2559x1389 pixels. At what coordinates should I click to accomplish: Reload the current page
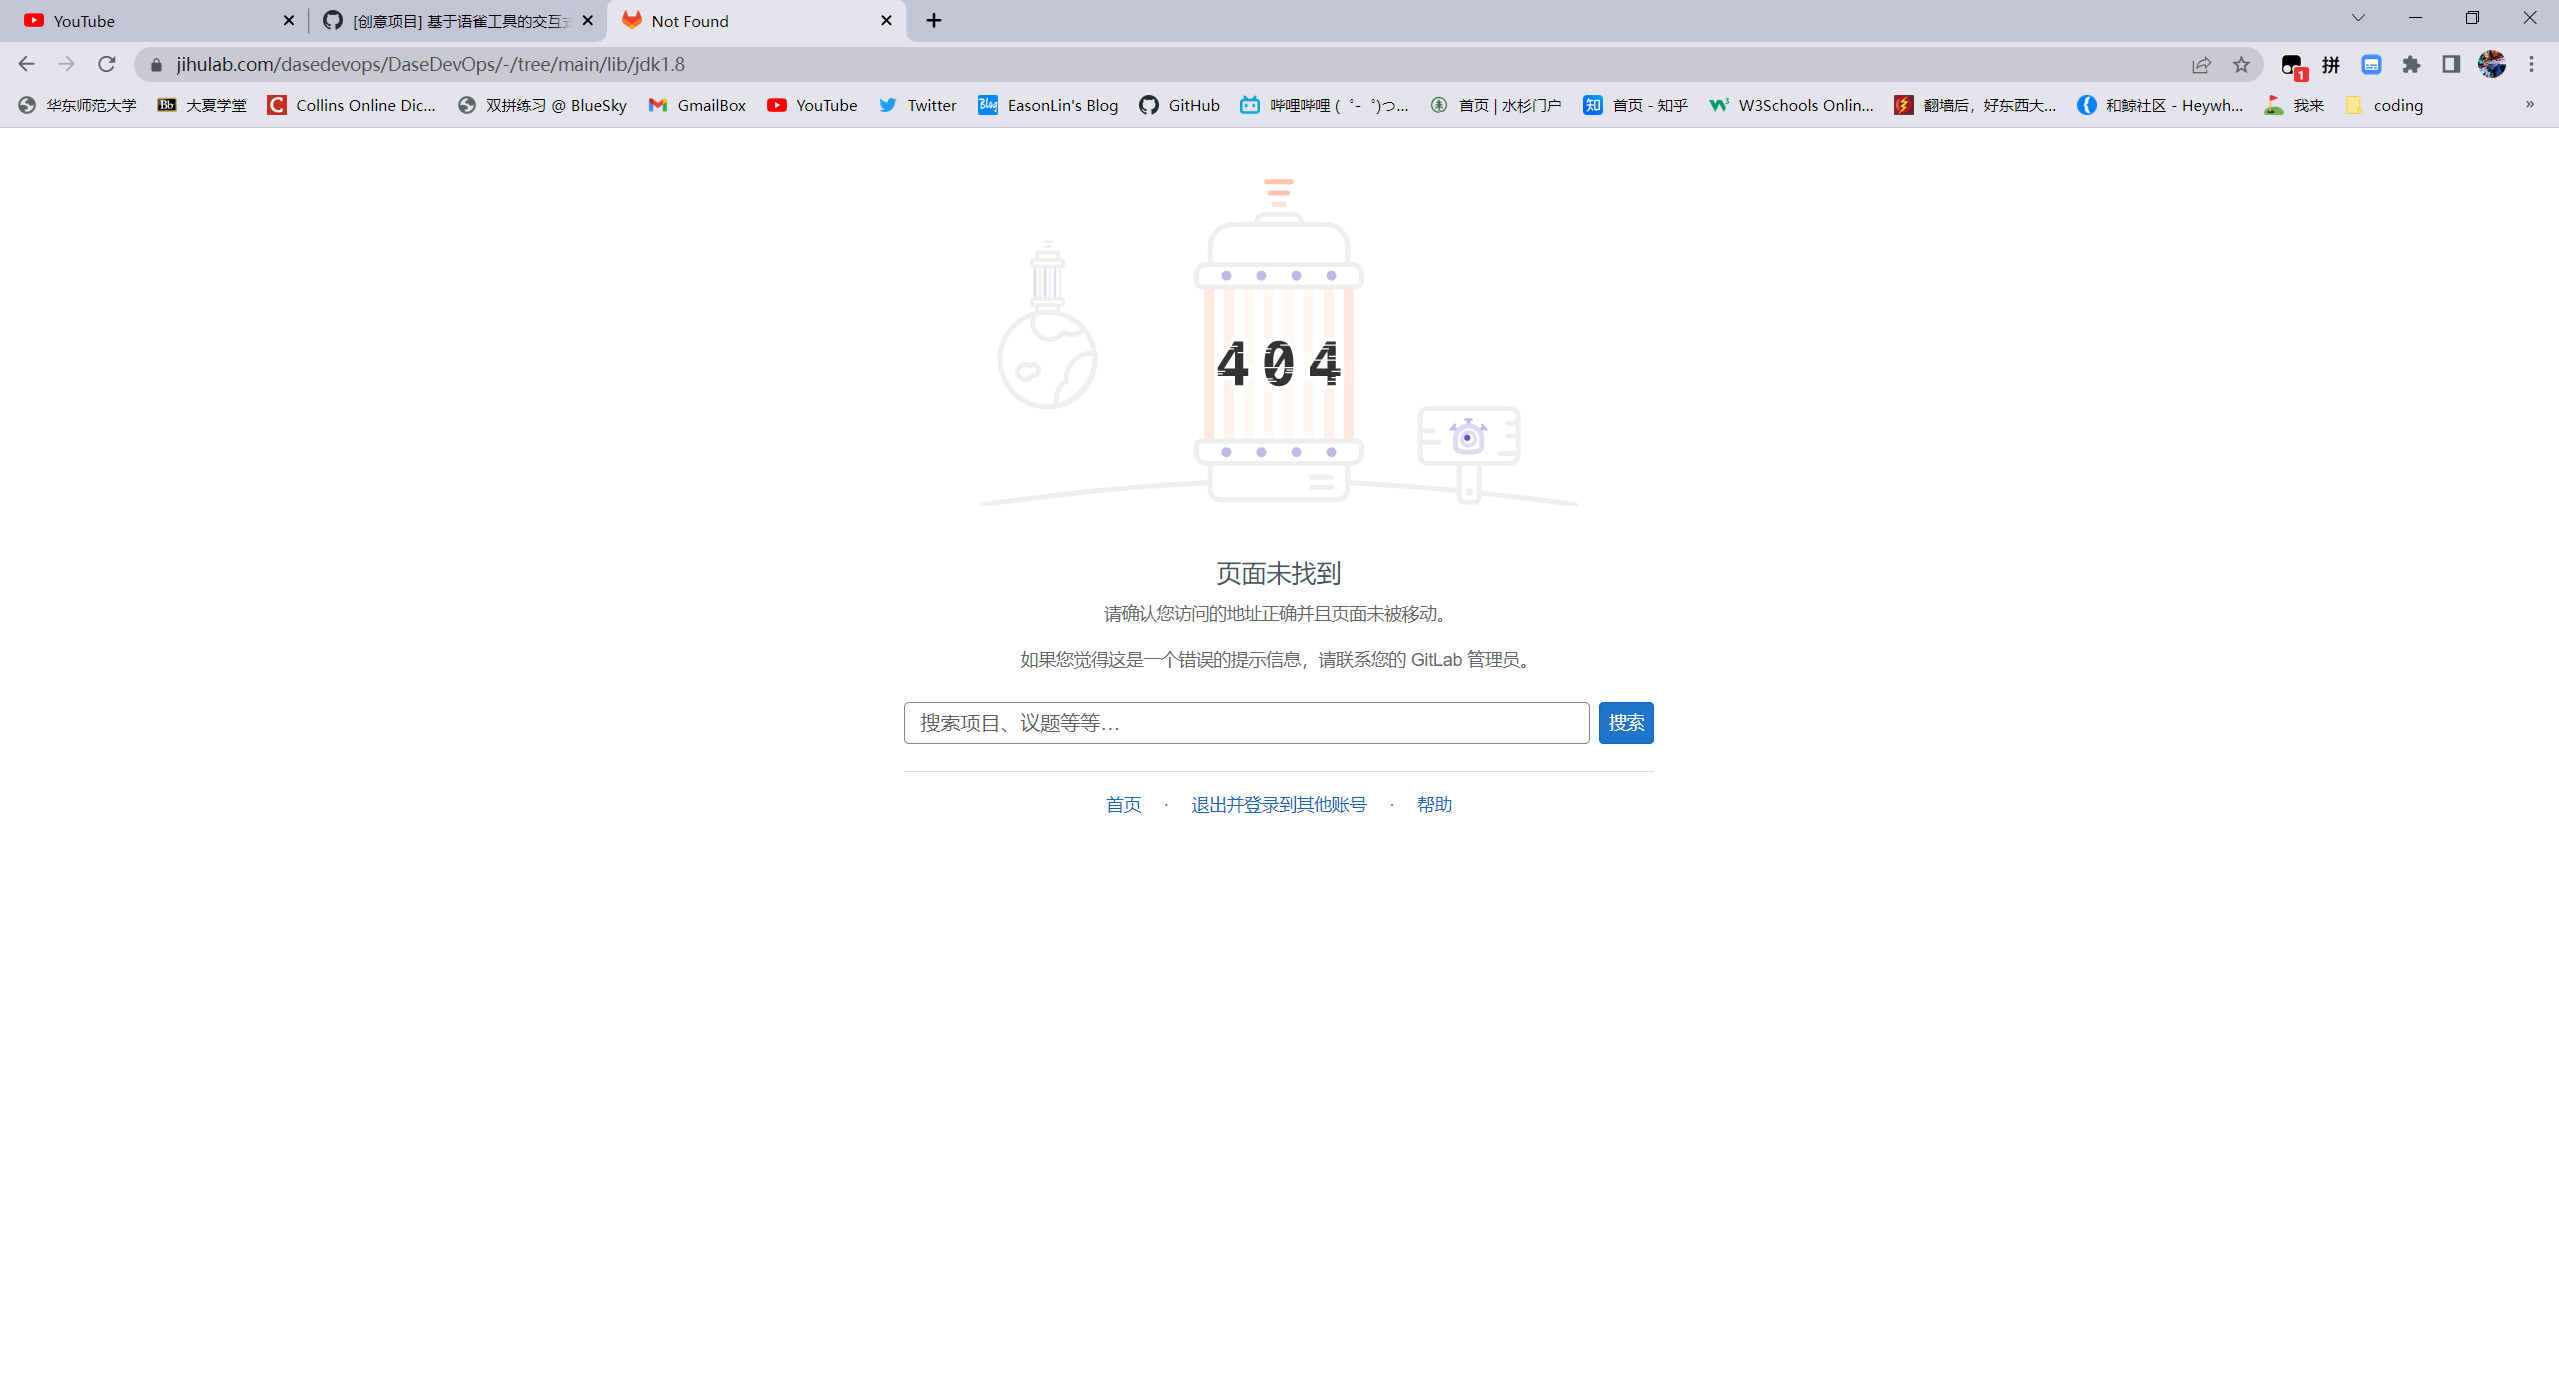click(x=106, y=63)
